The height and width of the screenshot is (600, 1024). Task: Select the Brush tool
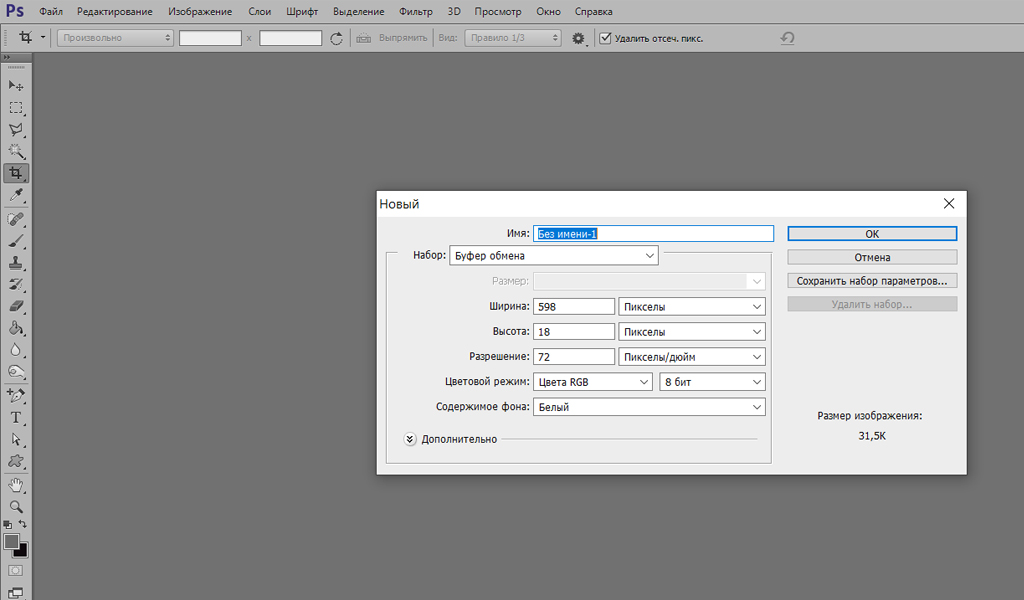(x=16, y=241)
